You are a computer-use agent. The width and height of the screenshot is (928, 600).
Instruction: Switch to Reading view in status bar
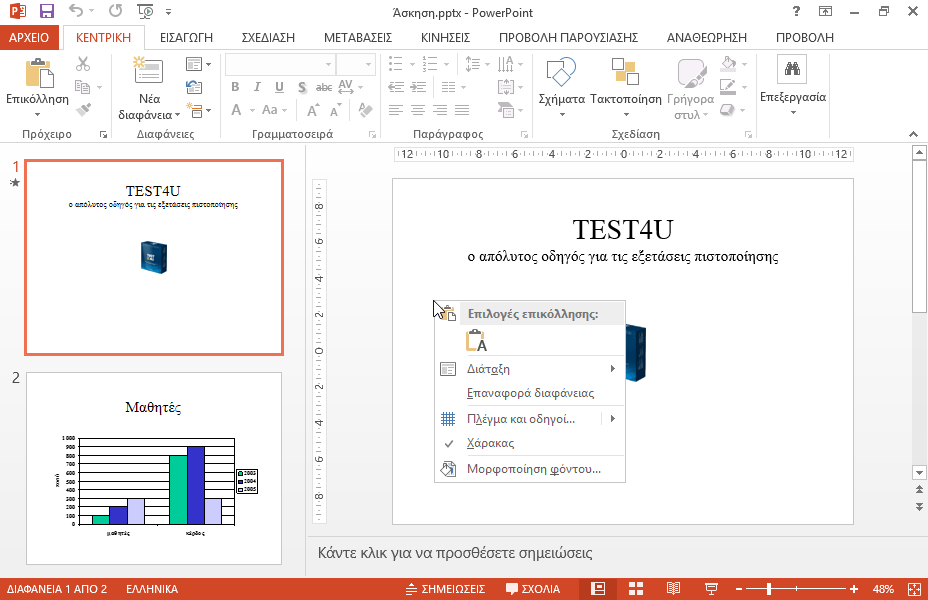(x=673, y=589)
